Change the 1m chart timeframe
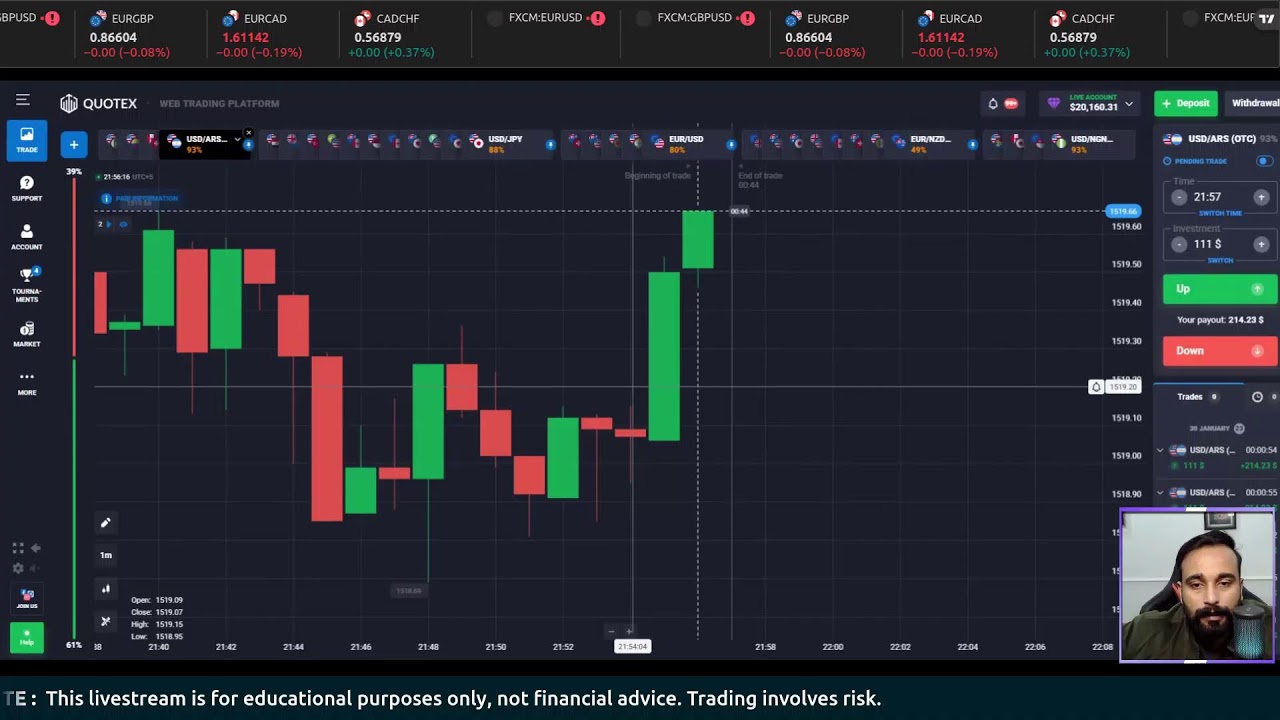 point(105,555)
